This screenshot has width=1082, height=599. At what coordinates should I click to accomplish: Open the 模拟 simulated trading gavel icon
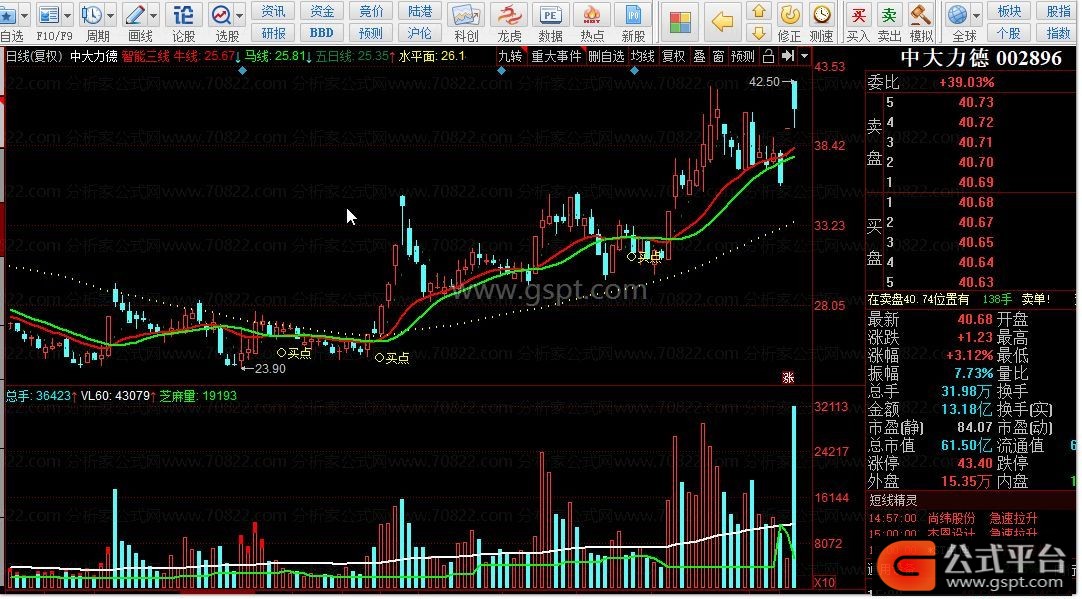pyautogui.click(x=921, y=14)
